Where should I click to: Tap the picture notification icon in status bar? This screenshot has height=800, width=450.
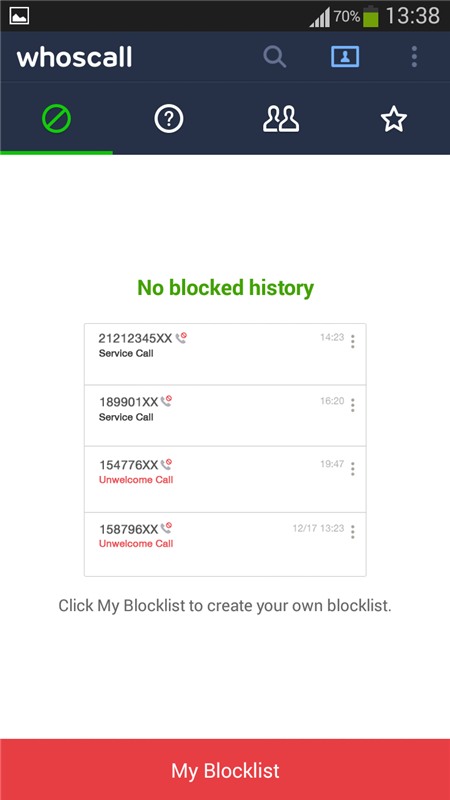click(19, 16)
